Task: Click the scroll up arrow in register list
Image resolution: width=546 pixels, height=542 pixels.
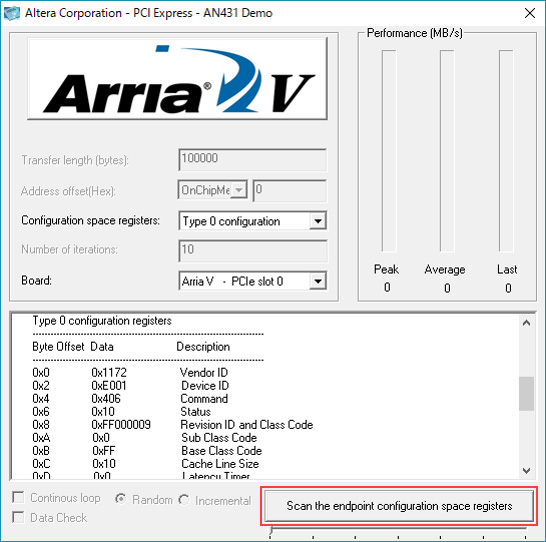Action: [526, 323]
